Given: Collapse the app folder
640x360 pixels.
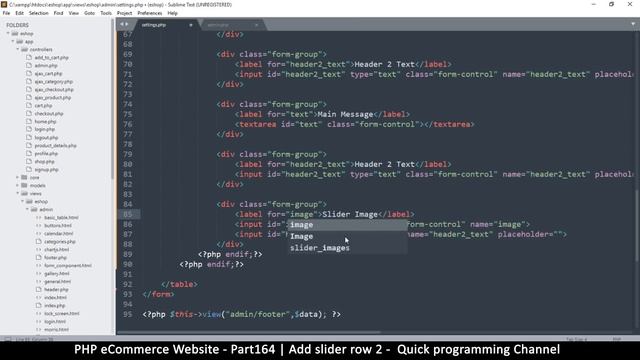Looking at the screenshot, I should click(x=13, y=42).
